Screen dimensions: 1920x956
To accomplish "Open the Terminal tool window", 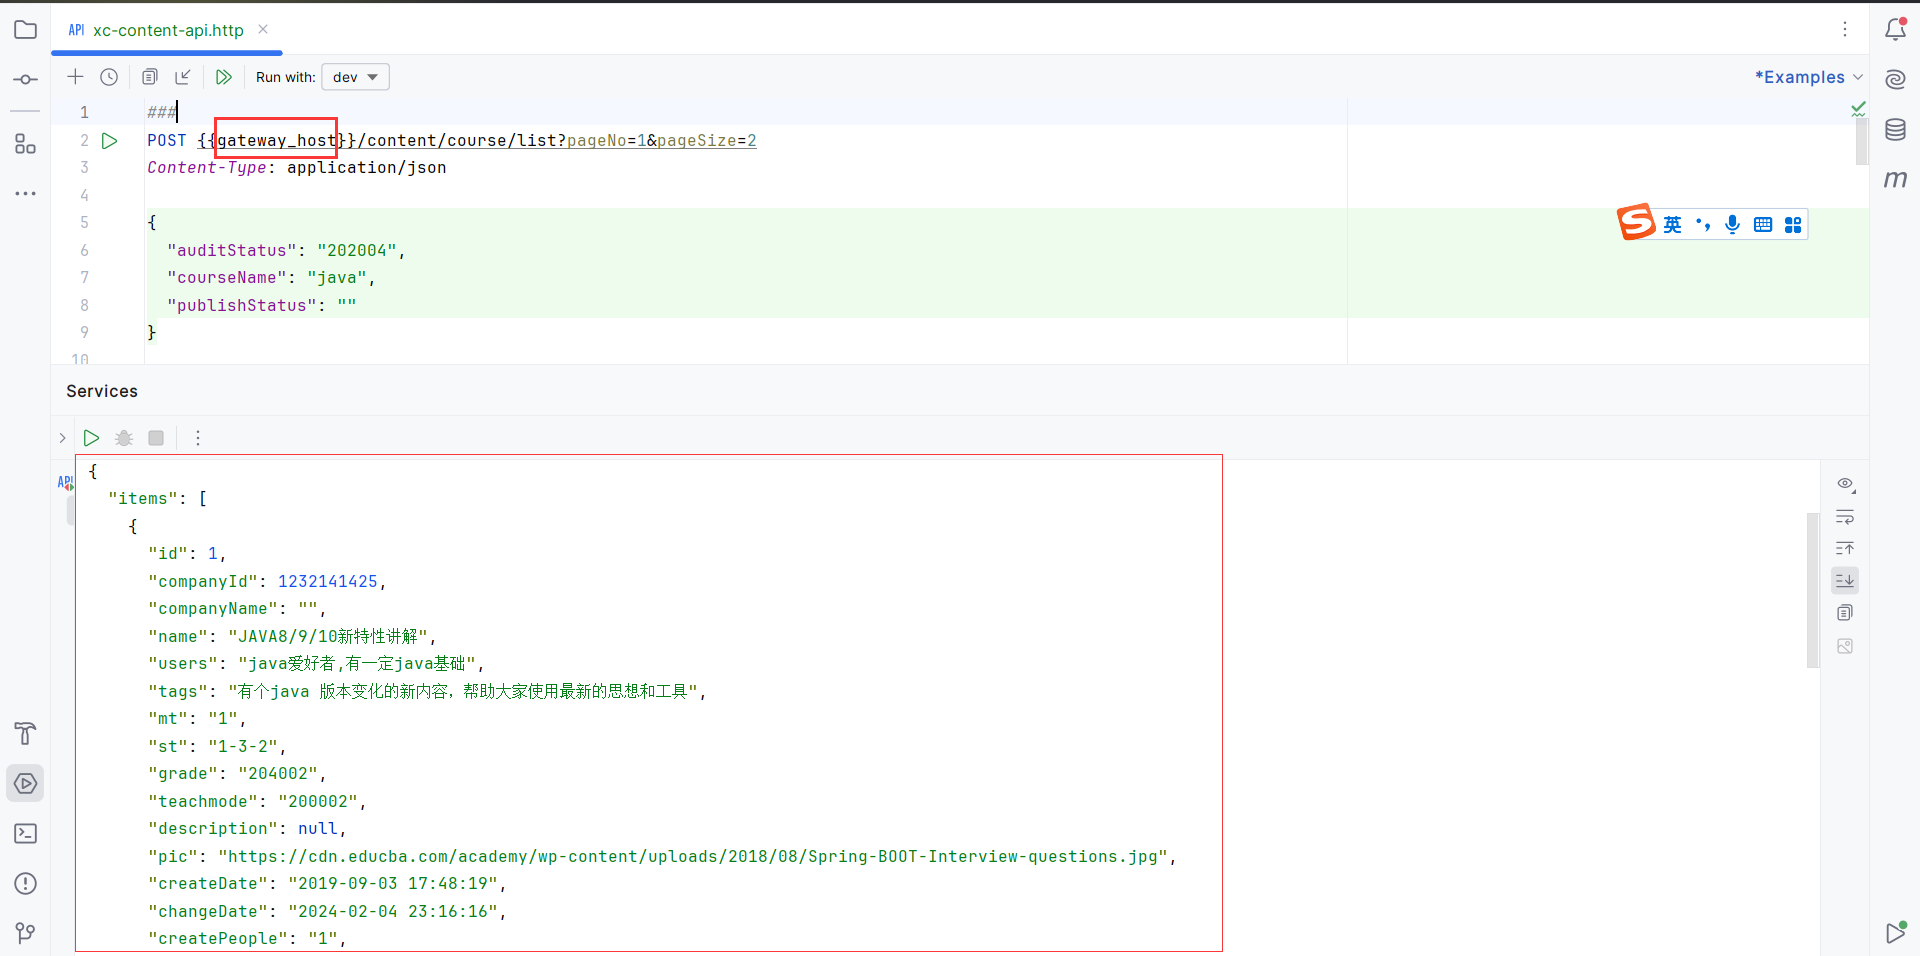I will tap(26, 833).
